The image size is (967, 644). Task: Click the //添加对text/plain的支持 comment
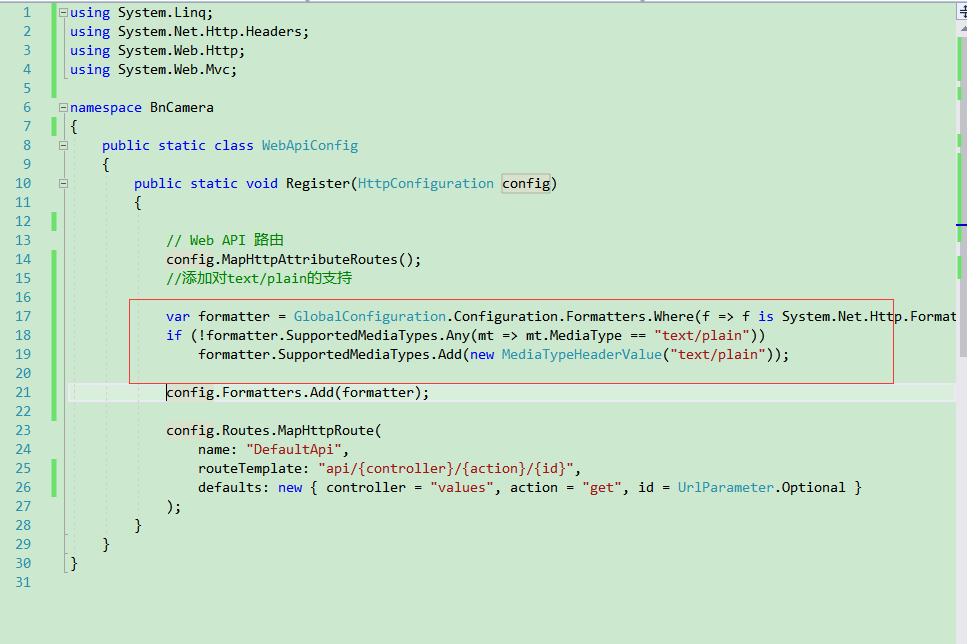coord(259,278)
